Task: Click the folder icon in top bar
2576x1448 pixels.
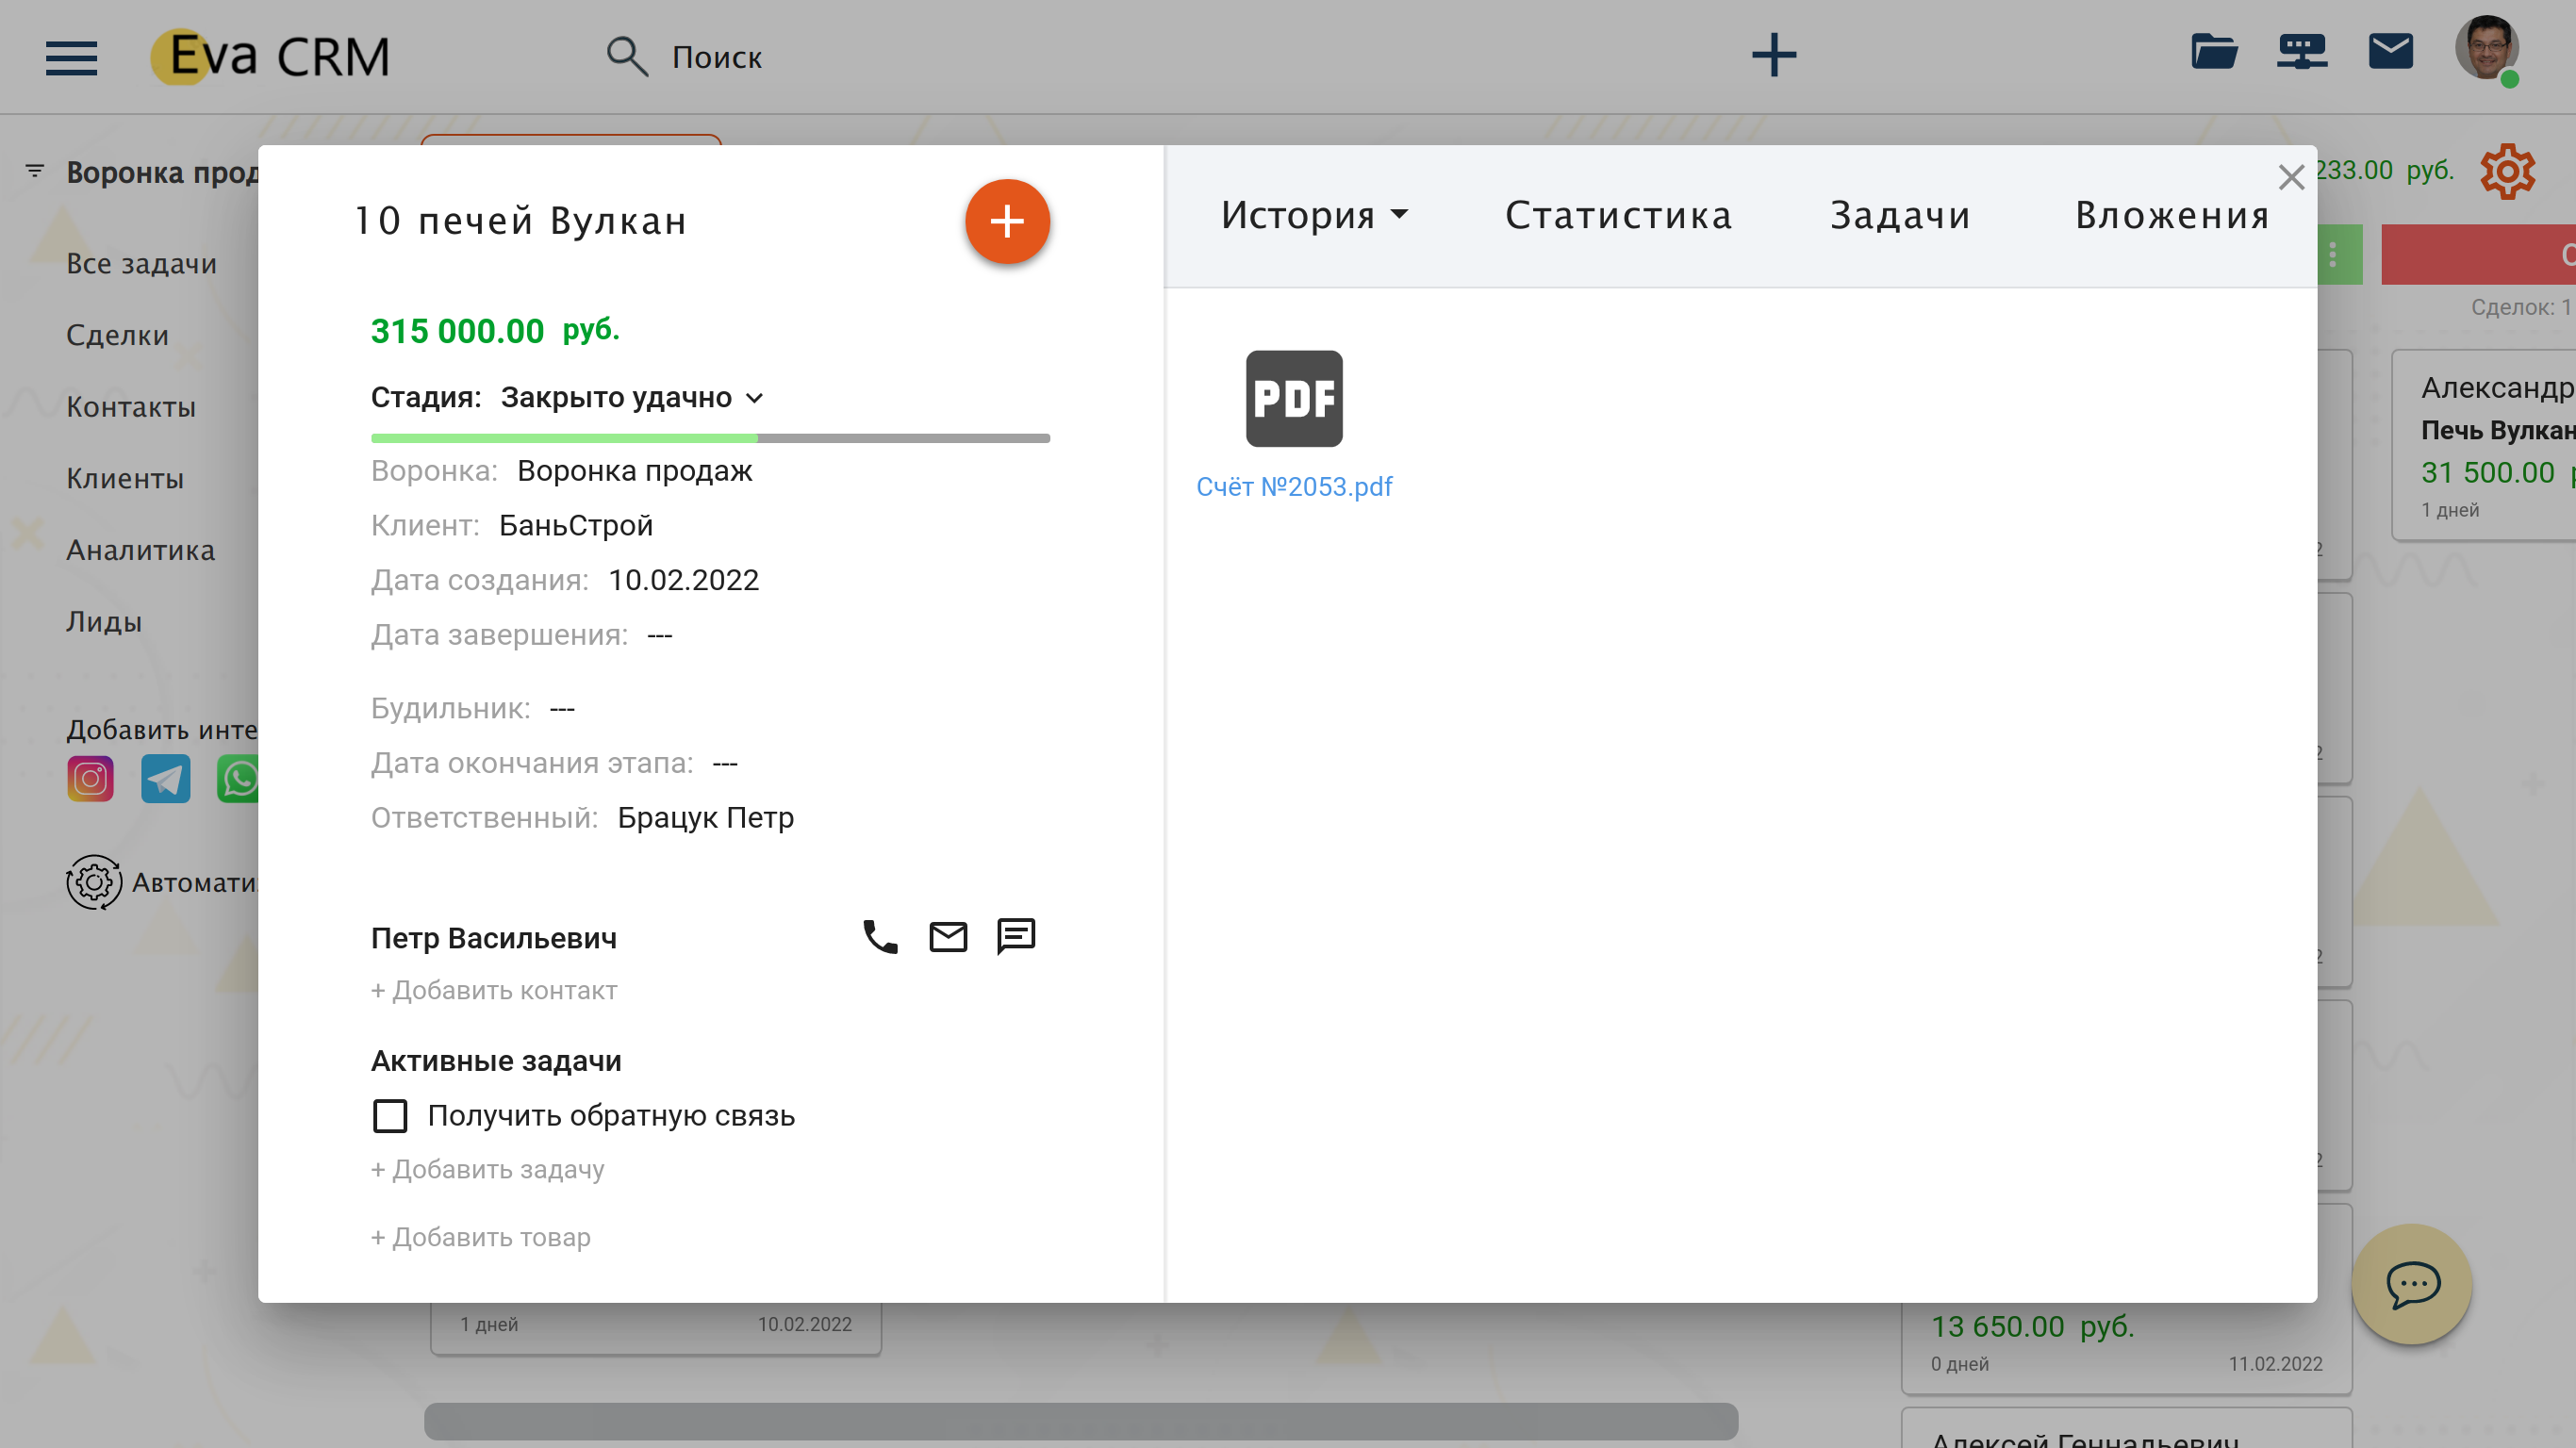Action: click(2214, 52)
